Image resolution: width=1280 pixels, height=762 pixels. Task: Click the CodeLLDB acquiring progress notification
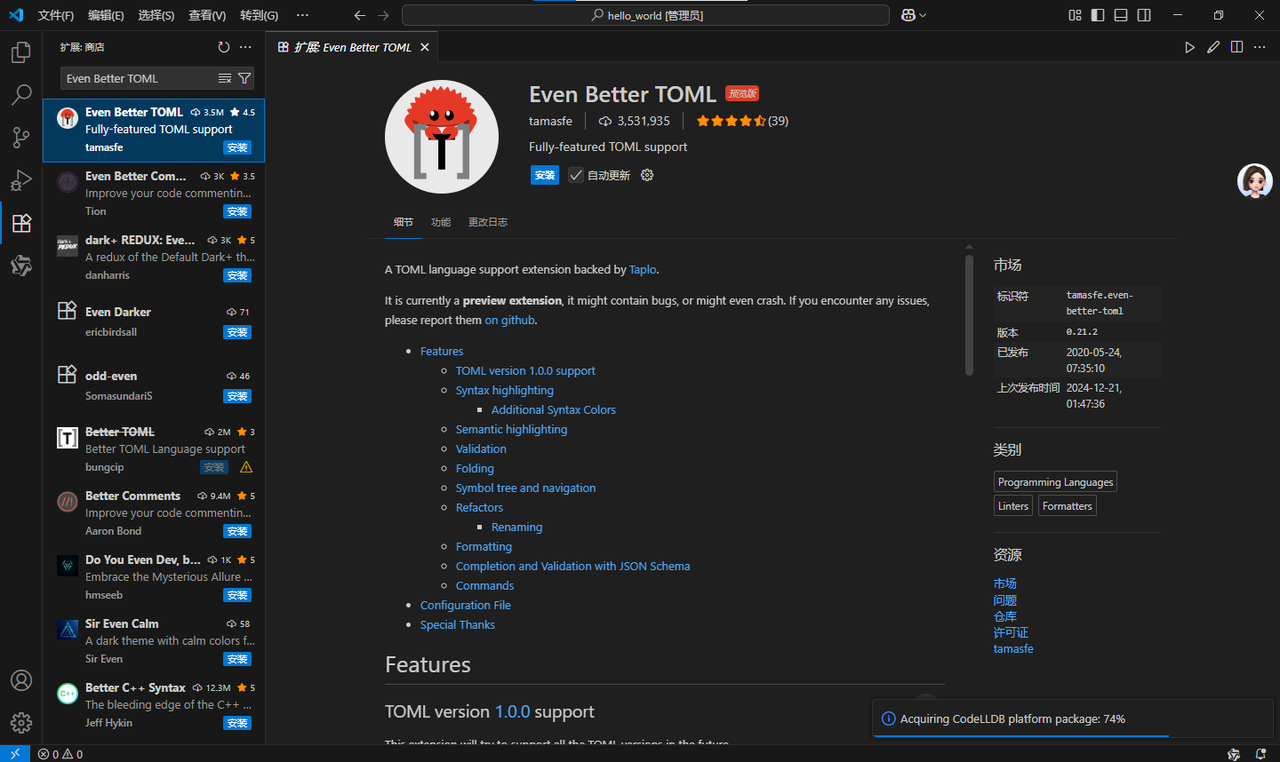click(x=1071, y=719)
